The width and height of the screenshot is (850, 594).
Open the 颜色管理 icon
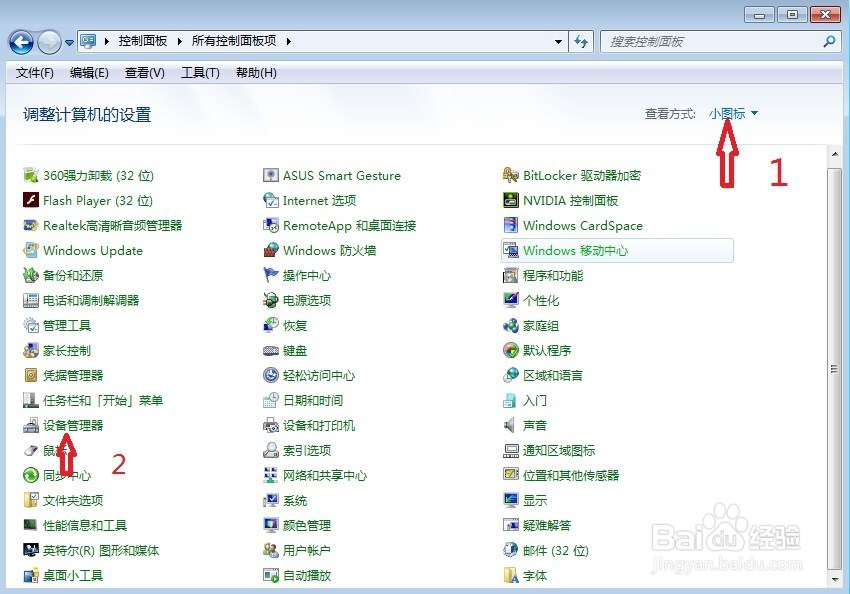[x=271, y=525]
